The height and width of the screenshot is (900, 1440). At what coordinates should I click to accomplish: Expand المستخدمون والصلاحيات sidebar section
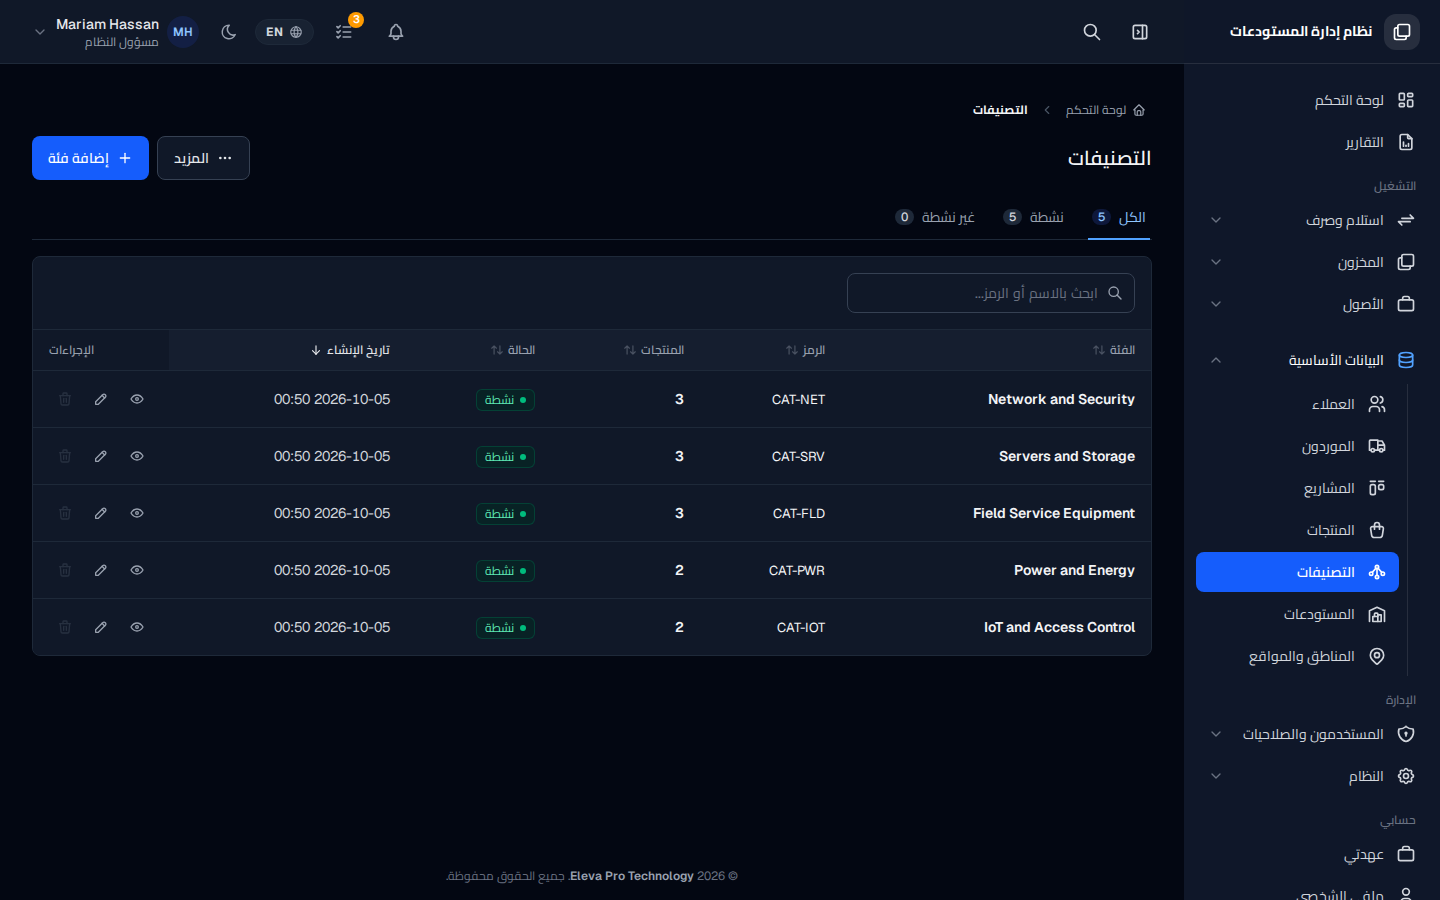pos(1312,734)
